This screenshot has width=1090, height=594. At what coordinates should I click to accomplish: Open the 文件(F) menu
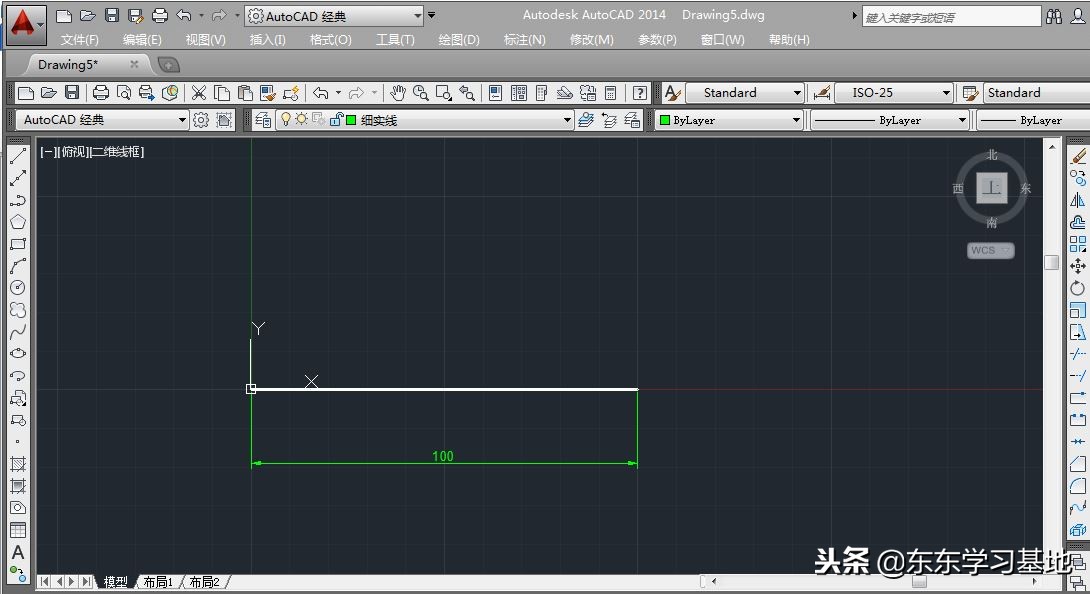click(x=79, y=40)
